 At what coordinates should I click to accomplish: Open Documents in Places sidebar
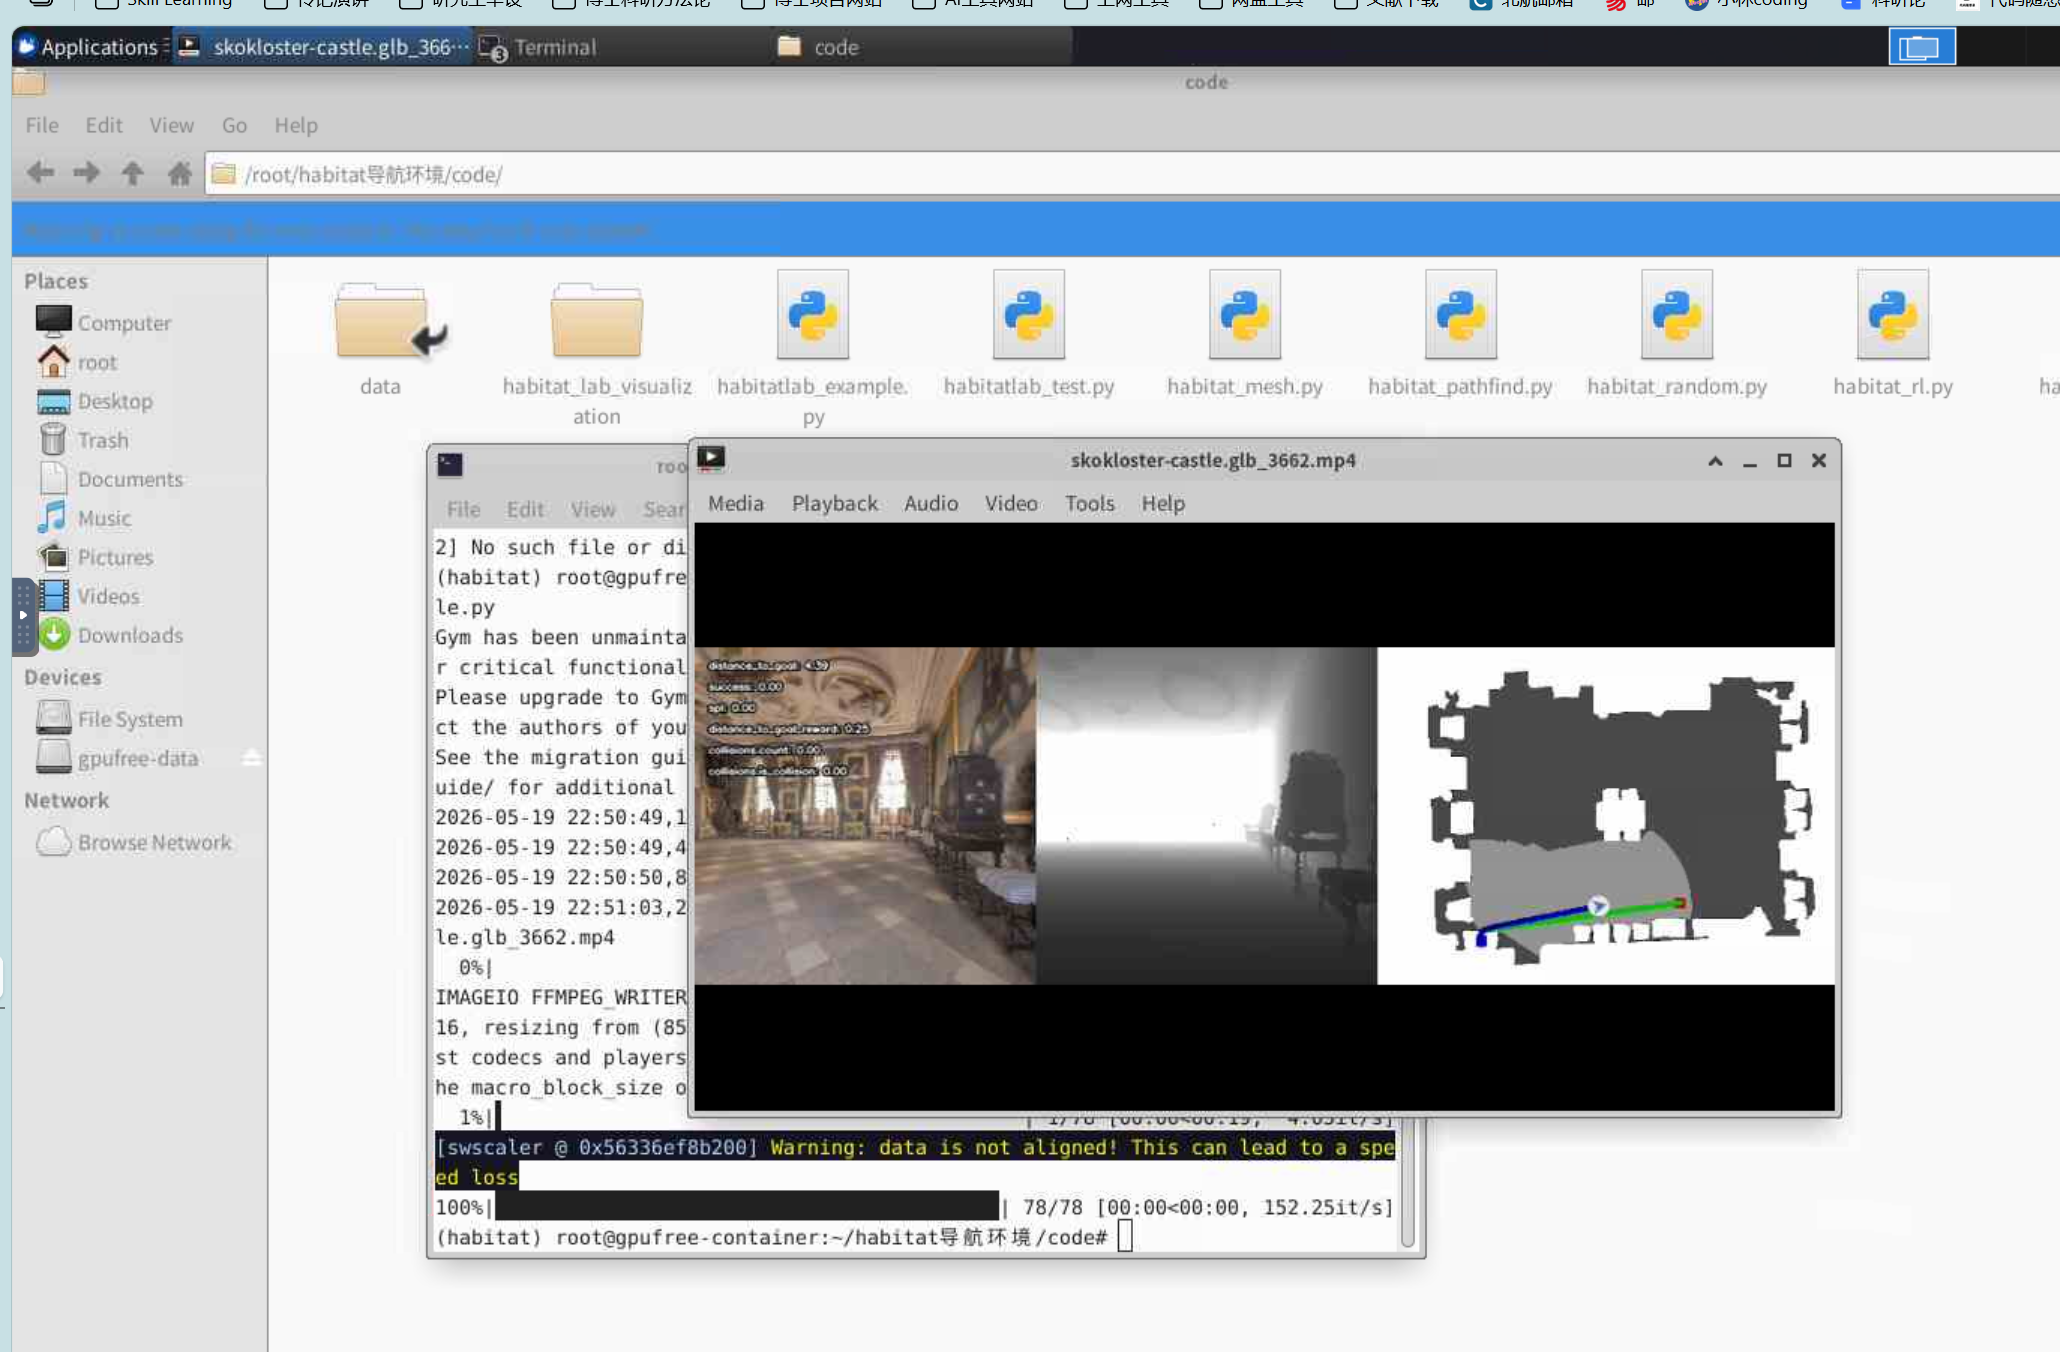(110, 479)
